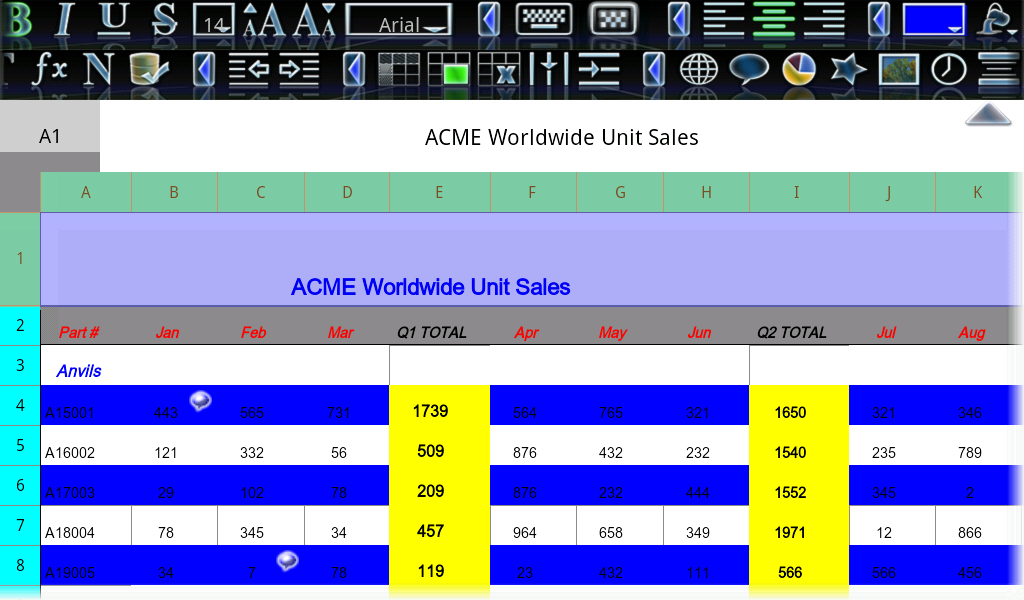Select column A header
Viewport: 1024px width, 600px height.
pyautogui.click(x=86, y=192)
